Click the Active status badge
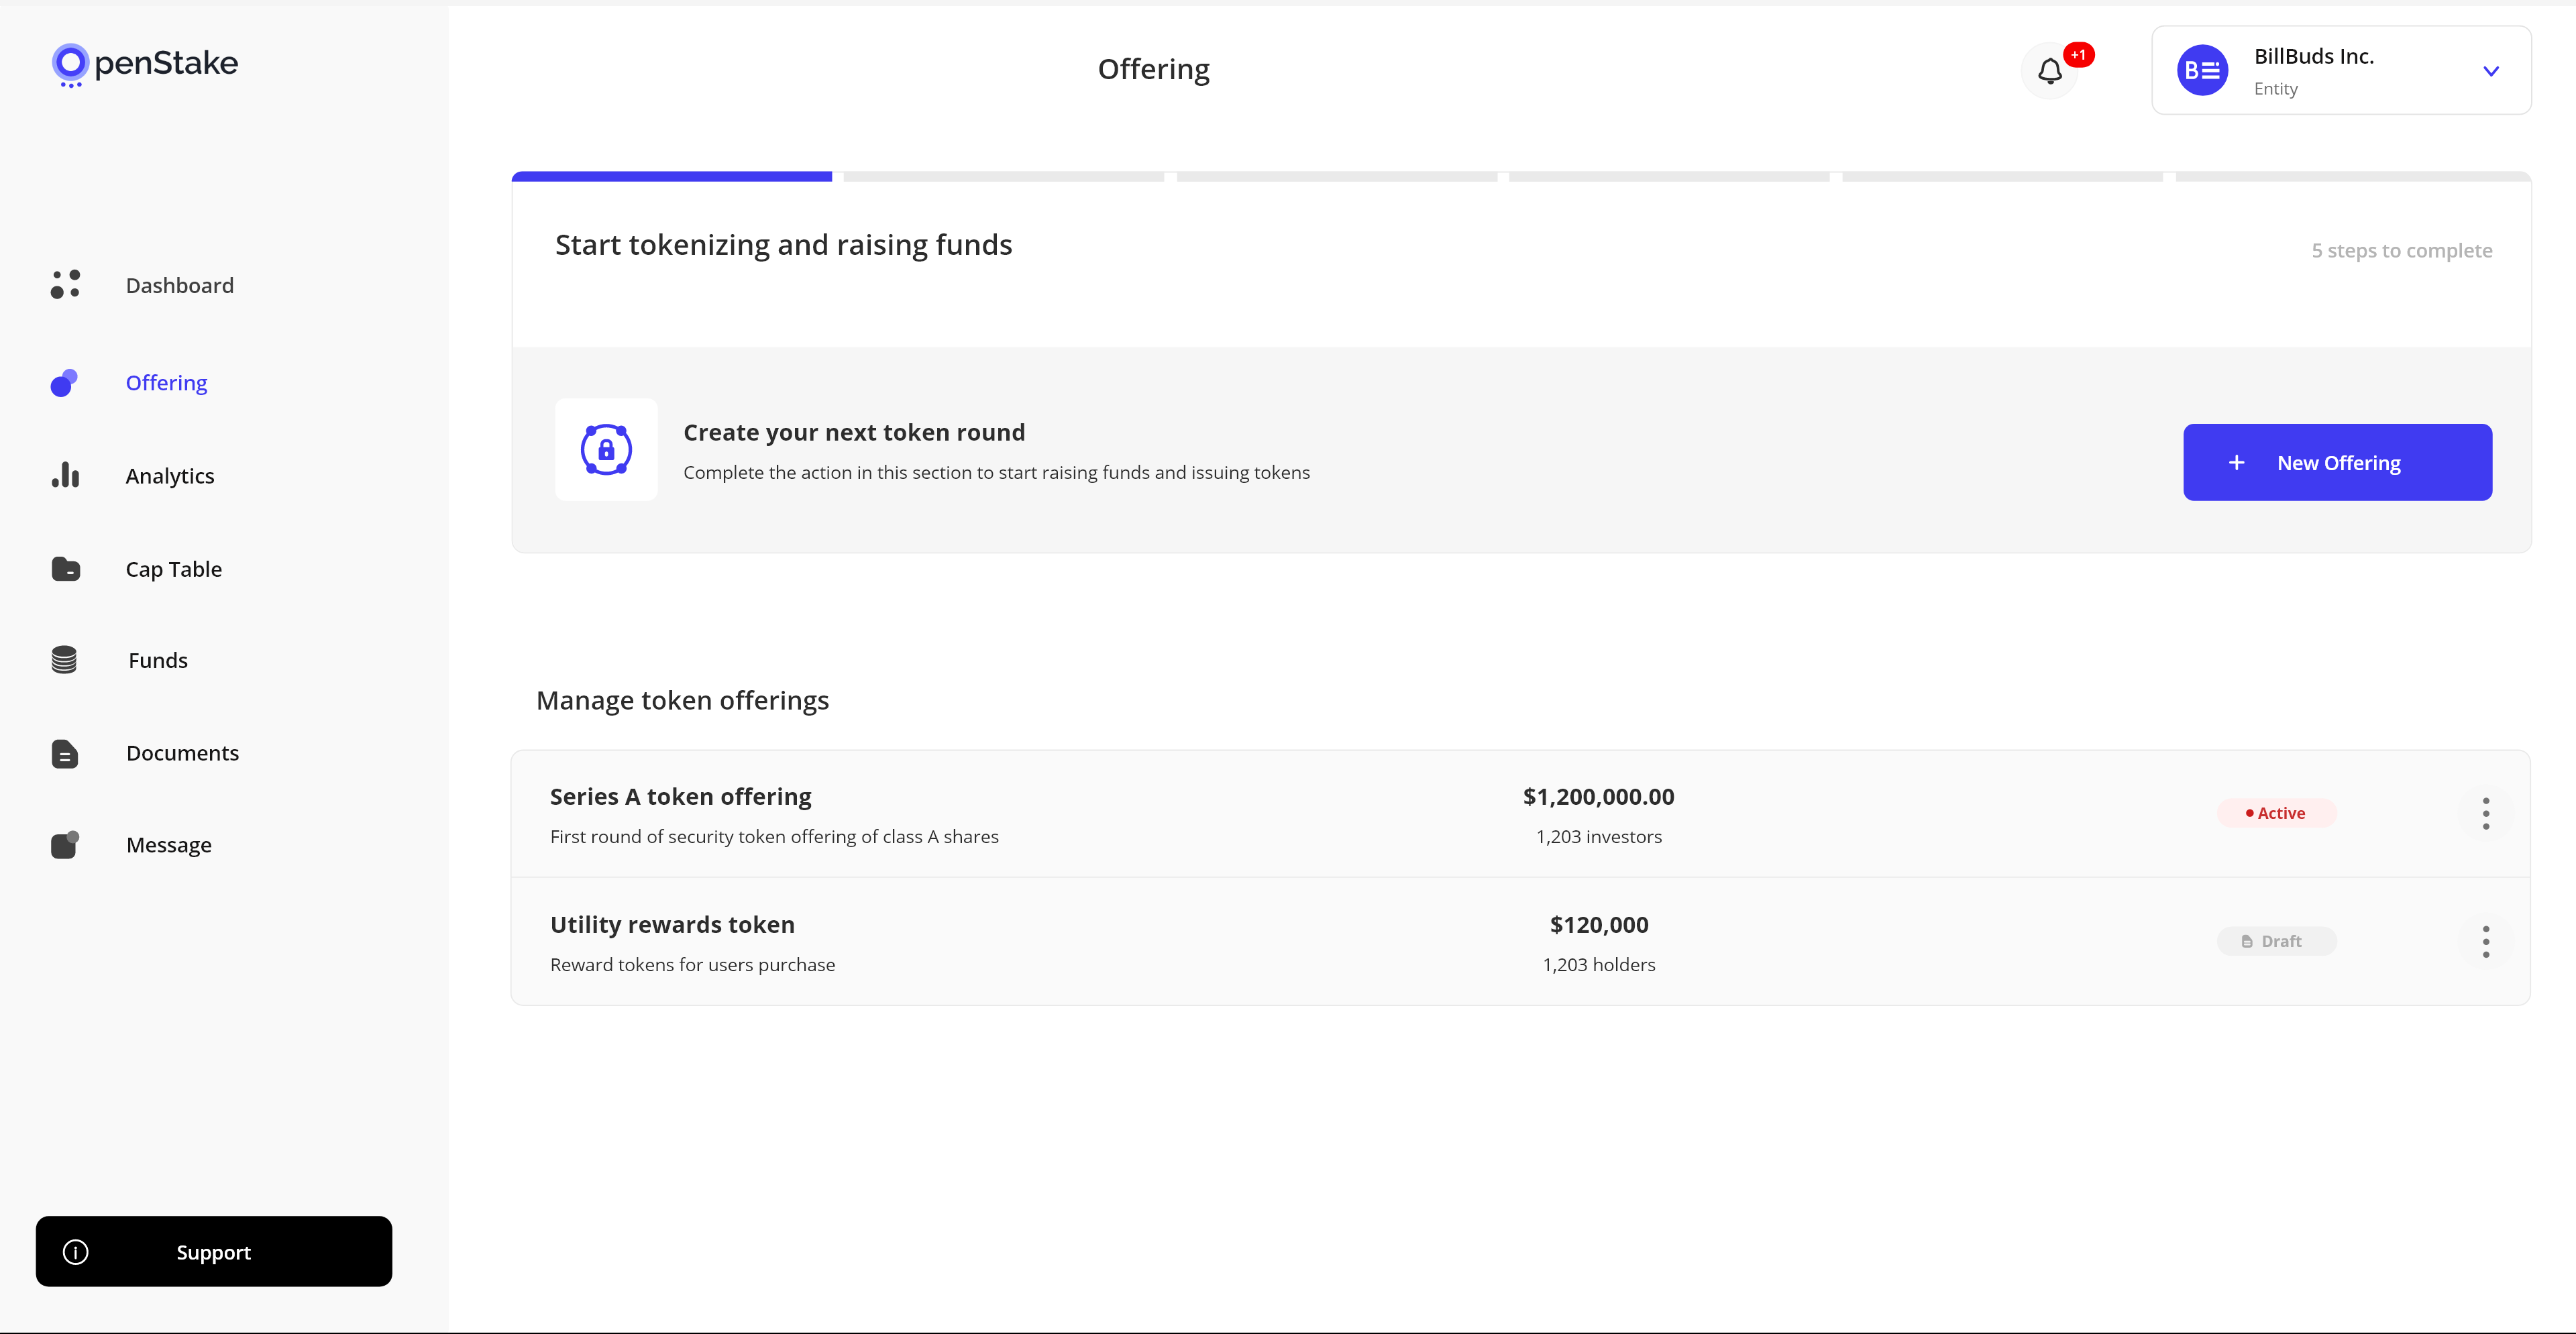This screenshot has width=2576, height=1334. coord(2276,813)
